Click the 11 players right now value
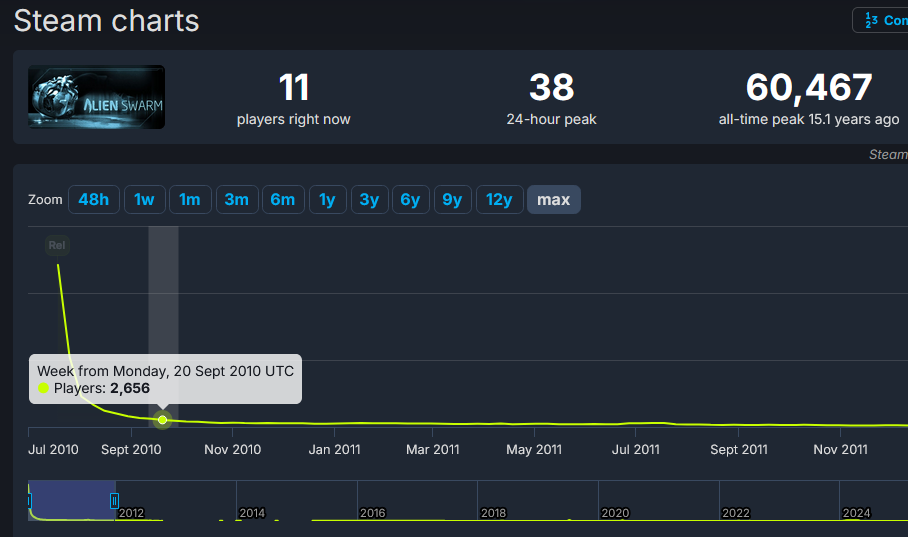 294,87
